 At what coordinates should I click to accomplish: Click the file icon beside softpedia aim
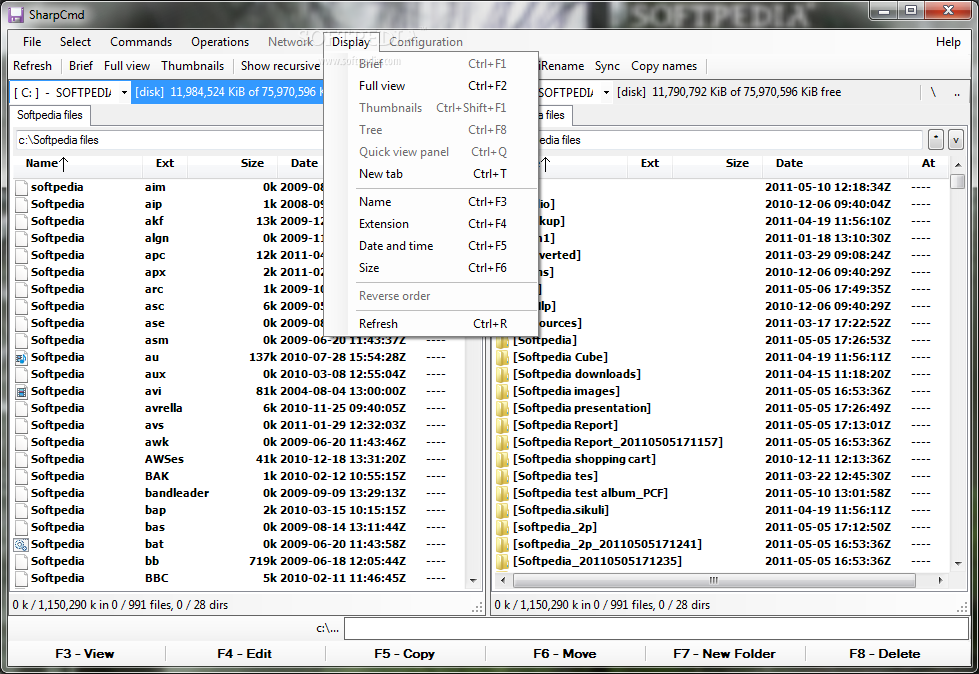point(21,187)
